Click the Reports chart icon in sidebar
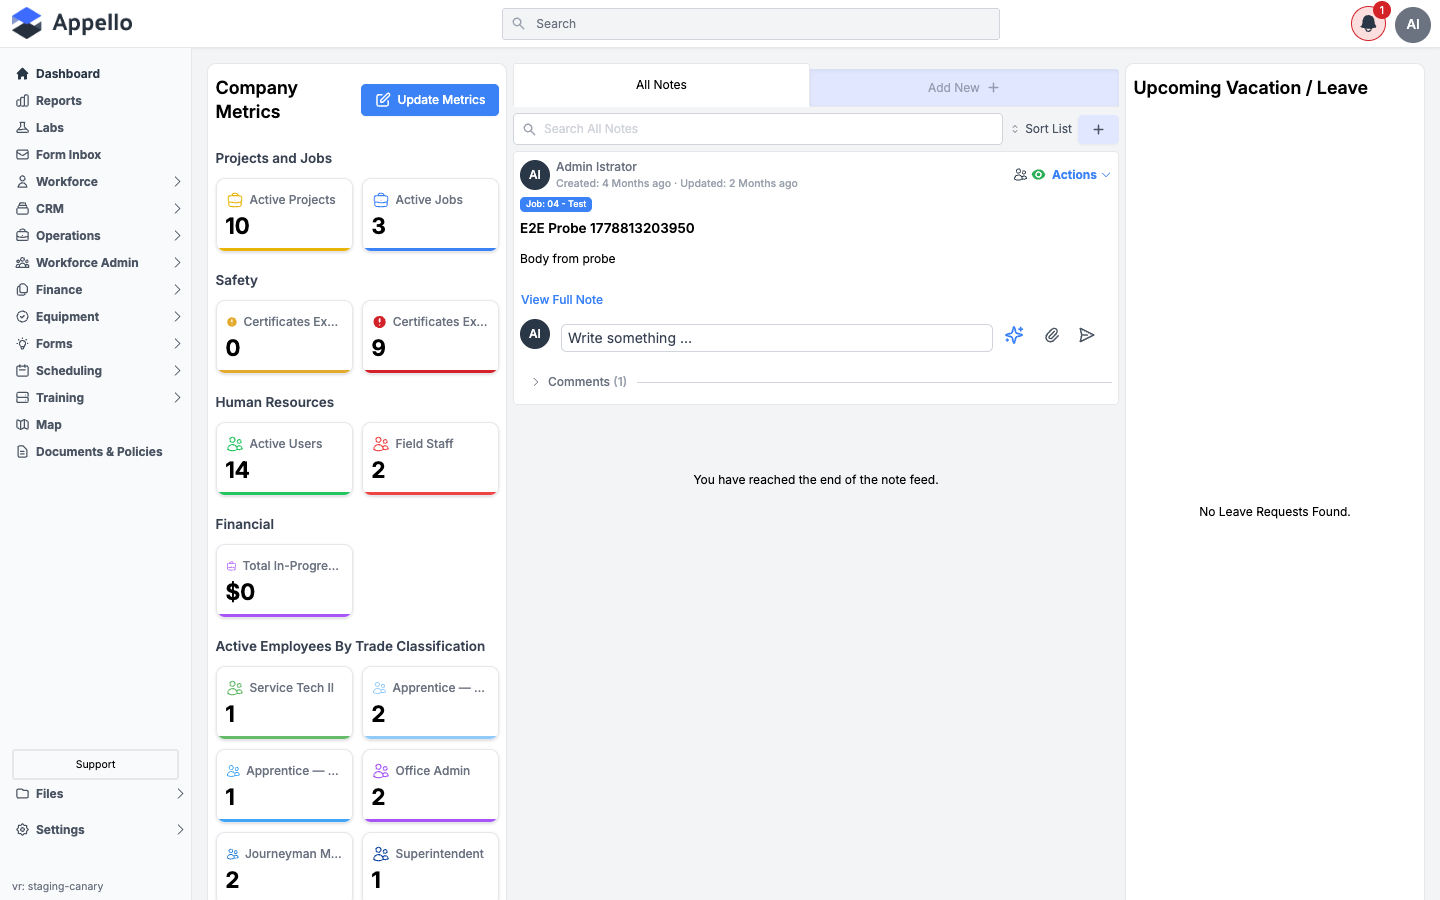Screen dimensions: 1440x900 [22, 101]
